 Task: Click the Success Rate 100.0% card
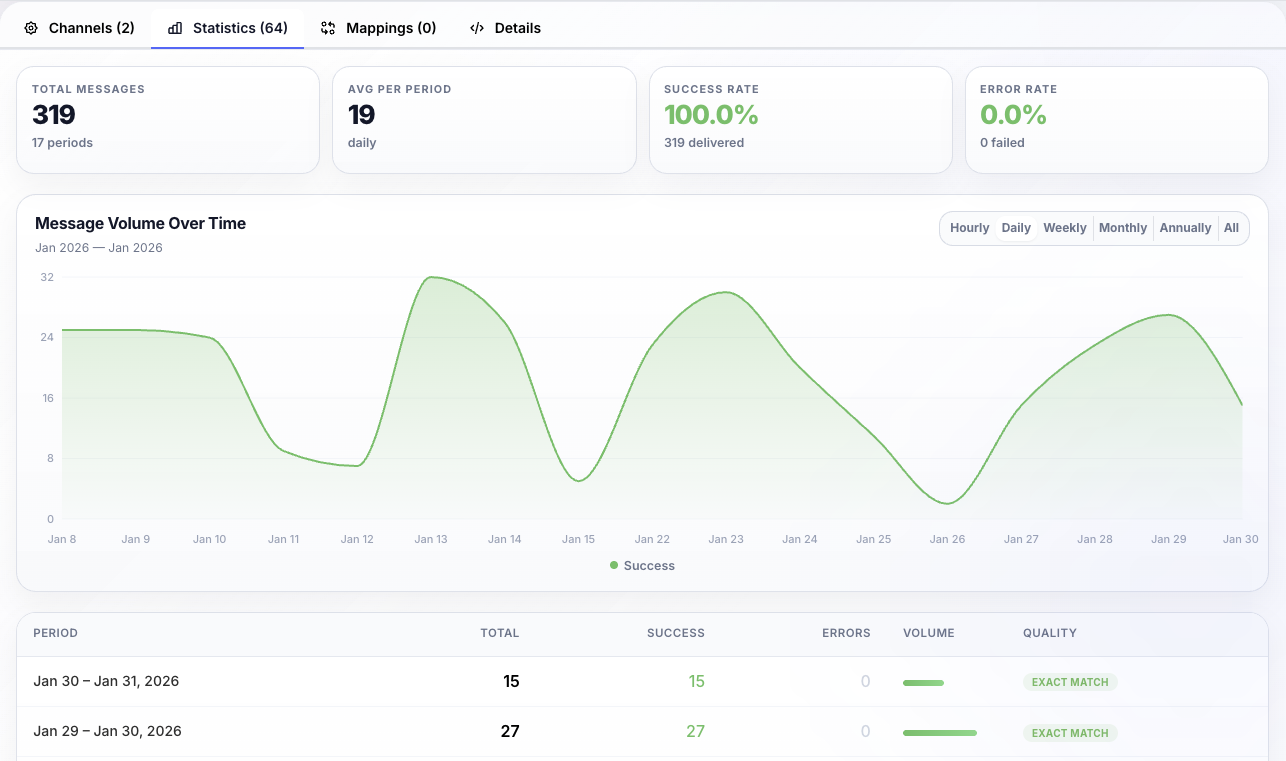click(800, 120)
